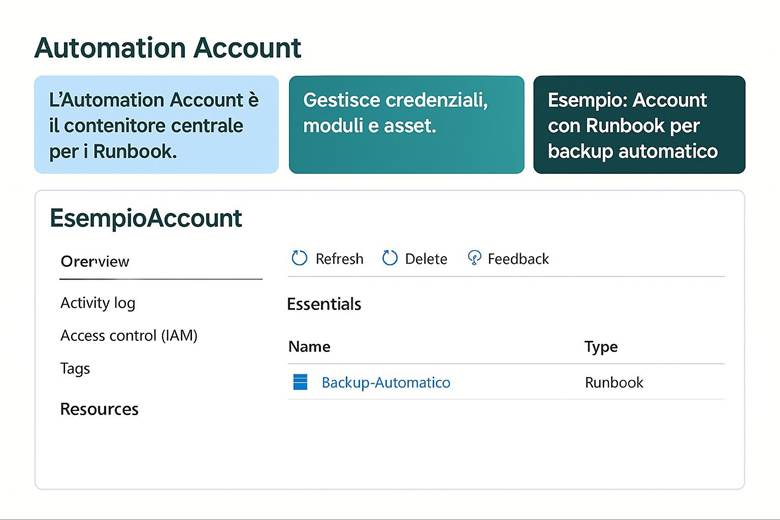Click the EsempioAccount title heading
Image resolution: width=780 pixels, height=520 pixels.
pos(146,218)
